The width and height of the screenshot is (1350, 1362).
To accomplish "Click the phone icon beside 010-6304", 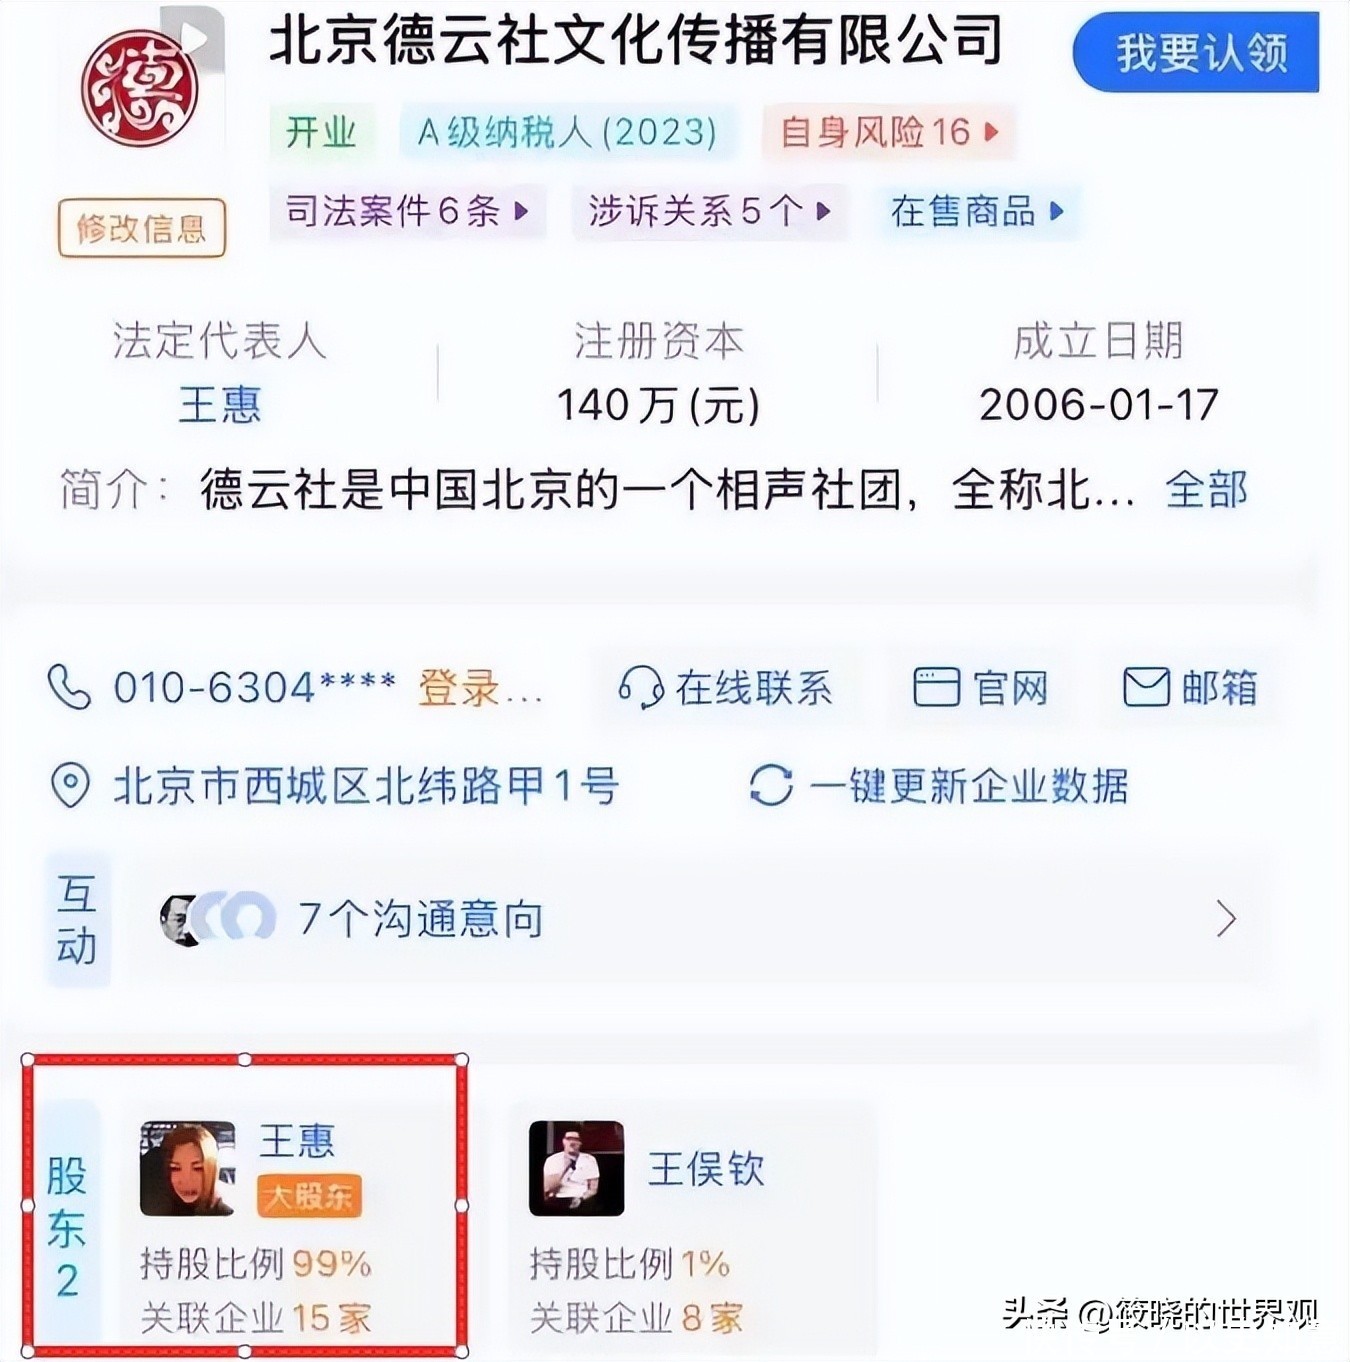I will (69, 688).
